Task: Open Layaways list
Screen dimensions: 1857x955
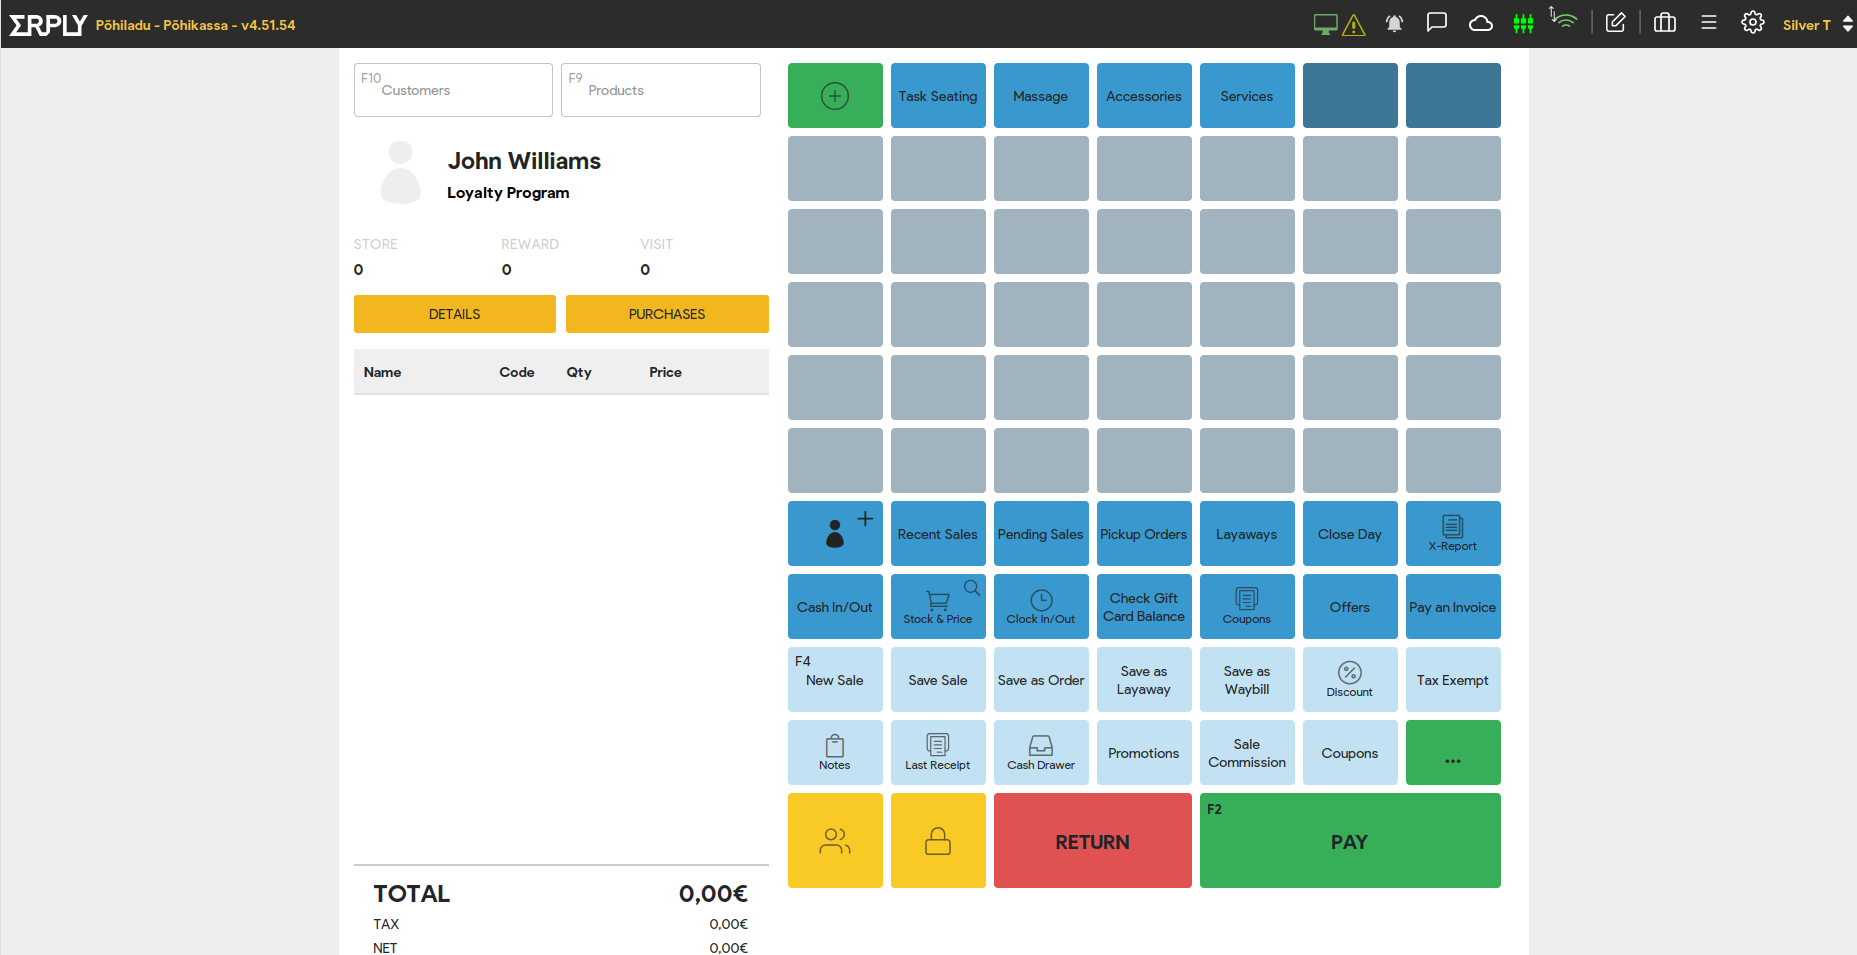Action: (x=1247, y=534)
